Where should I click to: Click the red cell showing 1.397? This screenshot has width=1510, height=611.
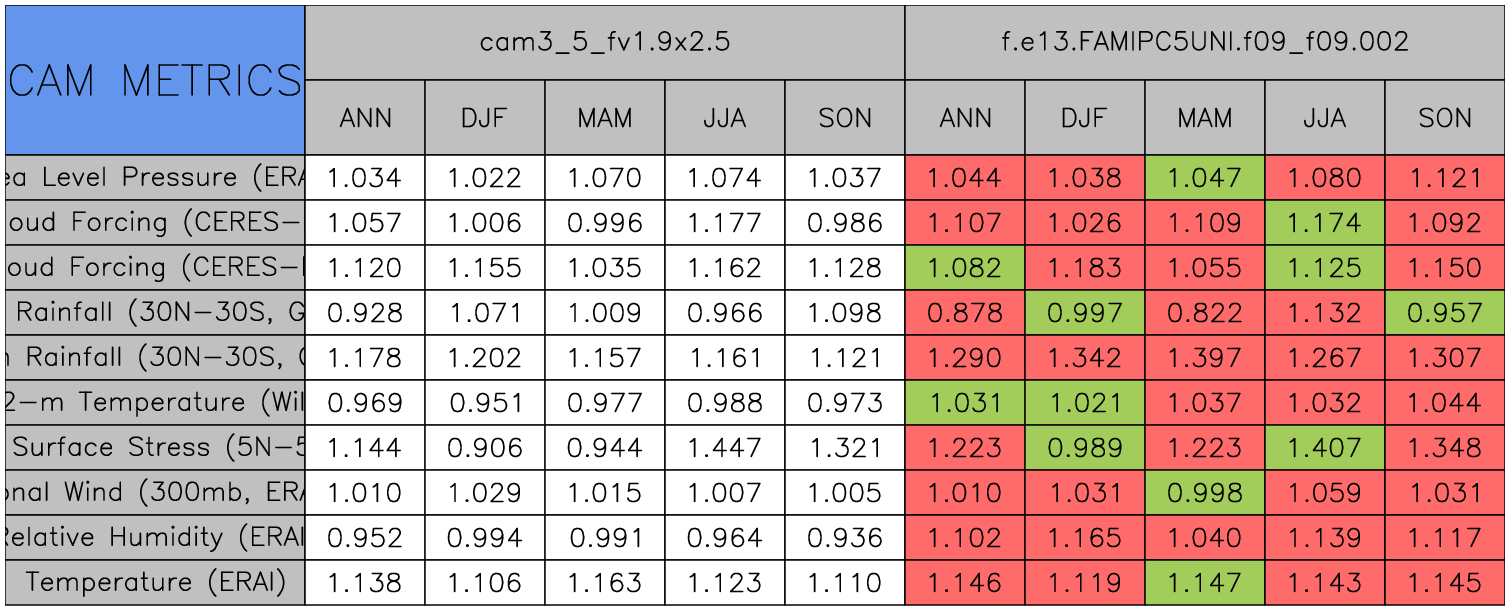coord(1204,358)
